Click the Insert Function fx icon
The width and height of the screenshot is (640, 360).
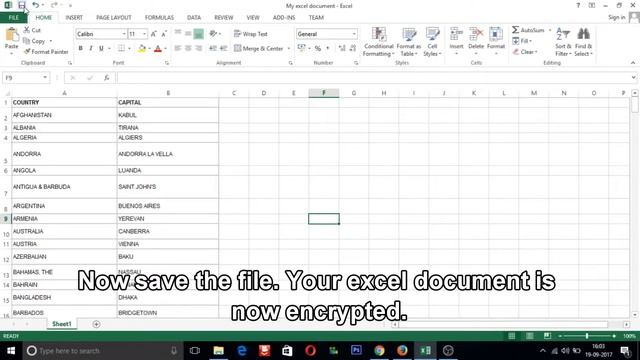(107, 78)
